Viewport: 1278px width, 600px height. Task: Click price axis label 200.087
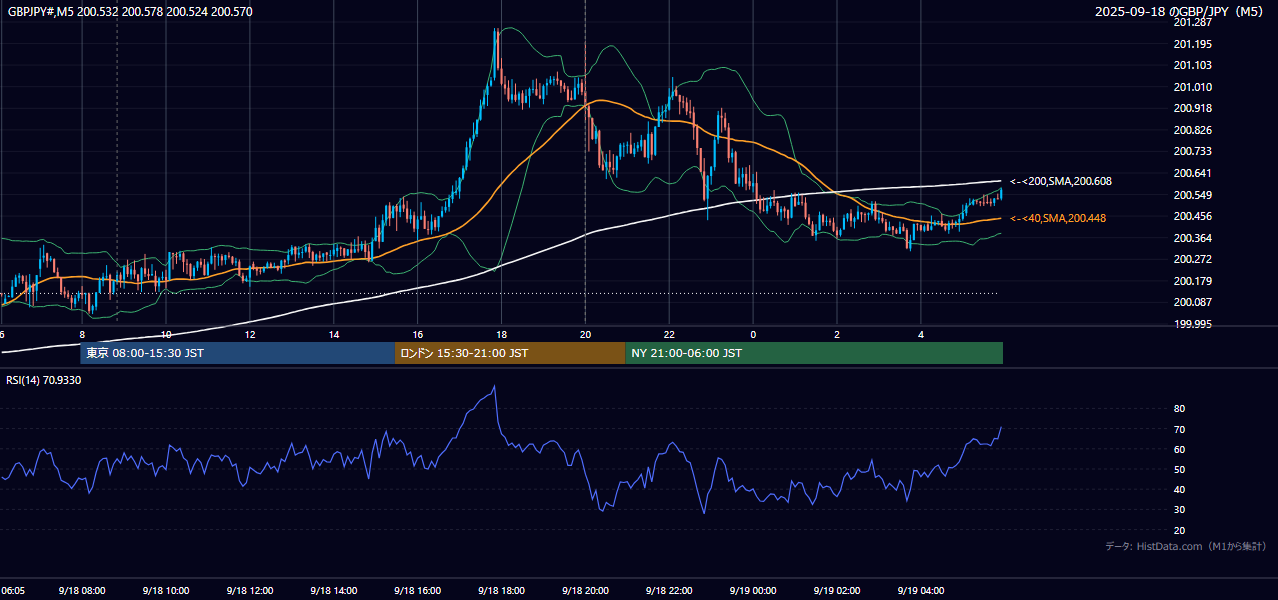(x=1193, y=302)
